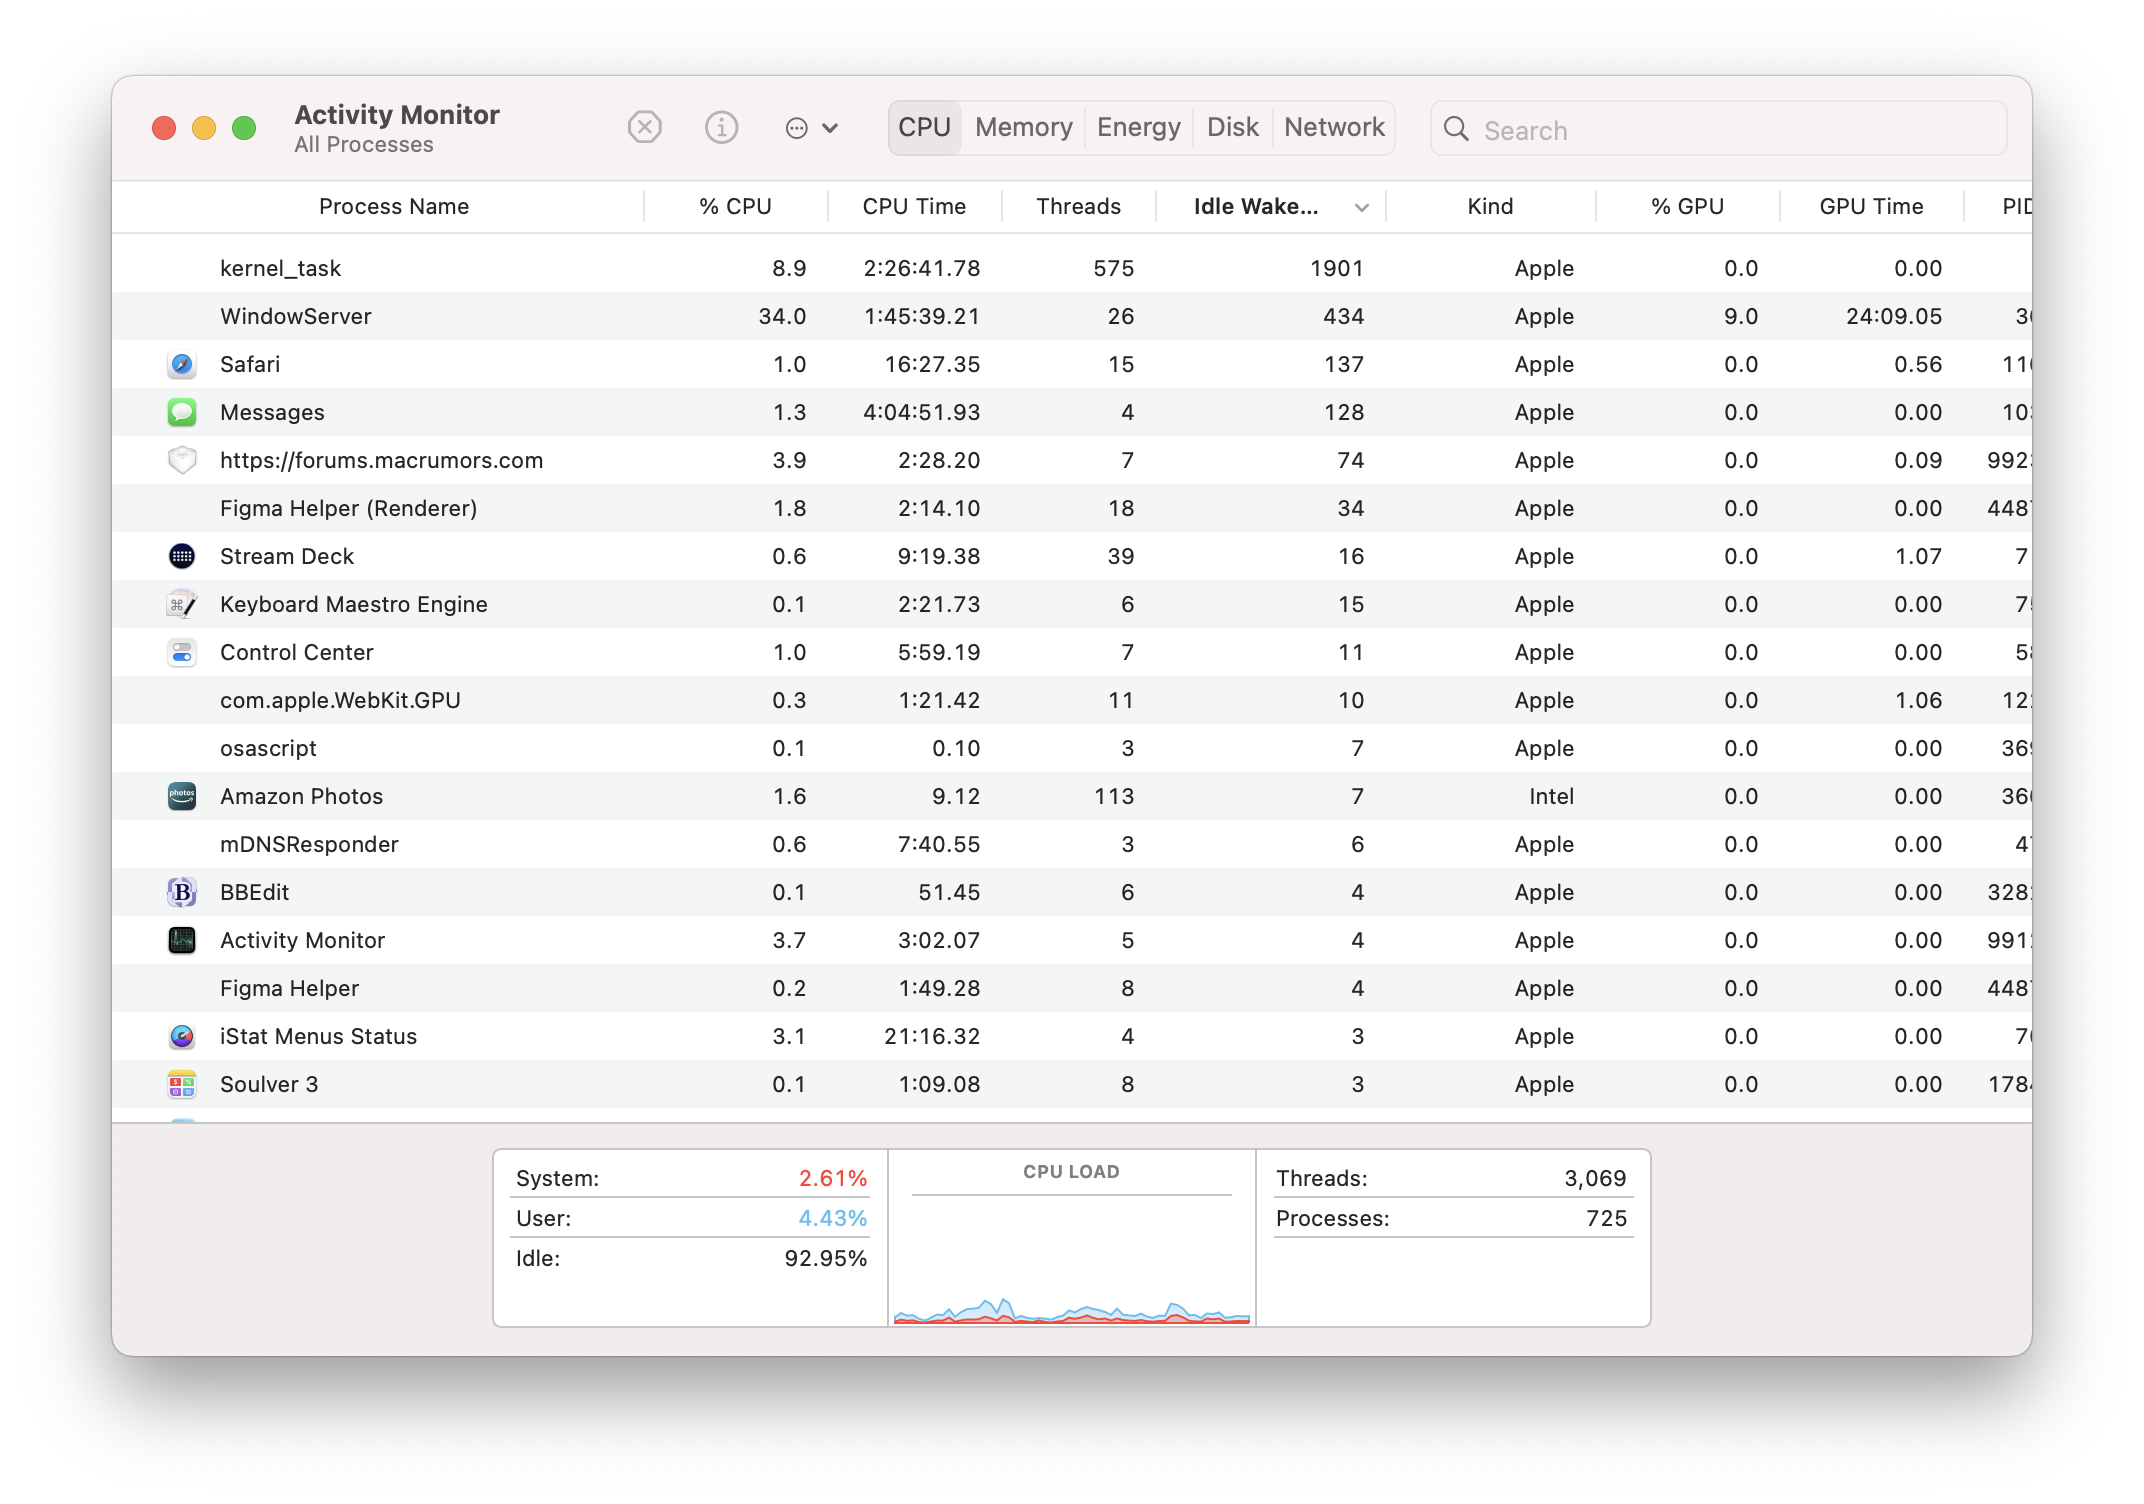The image size is (2144, 1504).
Task: Click the Messages app icon in the list
Action: tap(182, 412)
